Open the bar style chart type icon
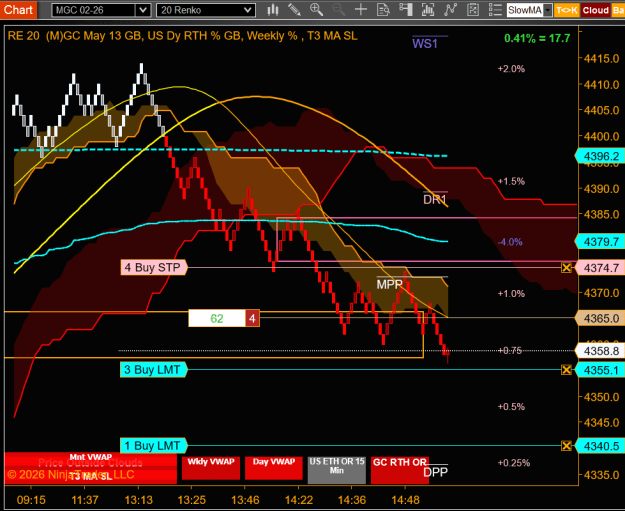 pyautogui.click(x=273, y=10)
